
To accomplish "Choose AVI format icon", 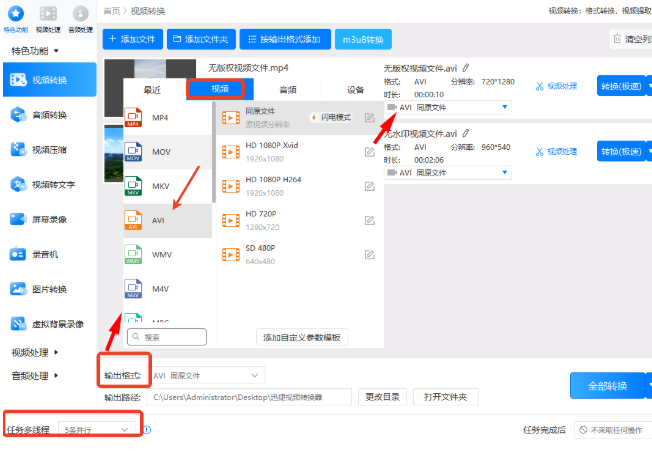I will (x=133, y=220).
